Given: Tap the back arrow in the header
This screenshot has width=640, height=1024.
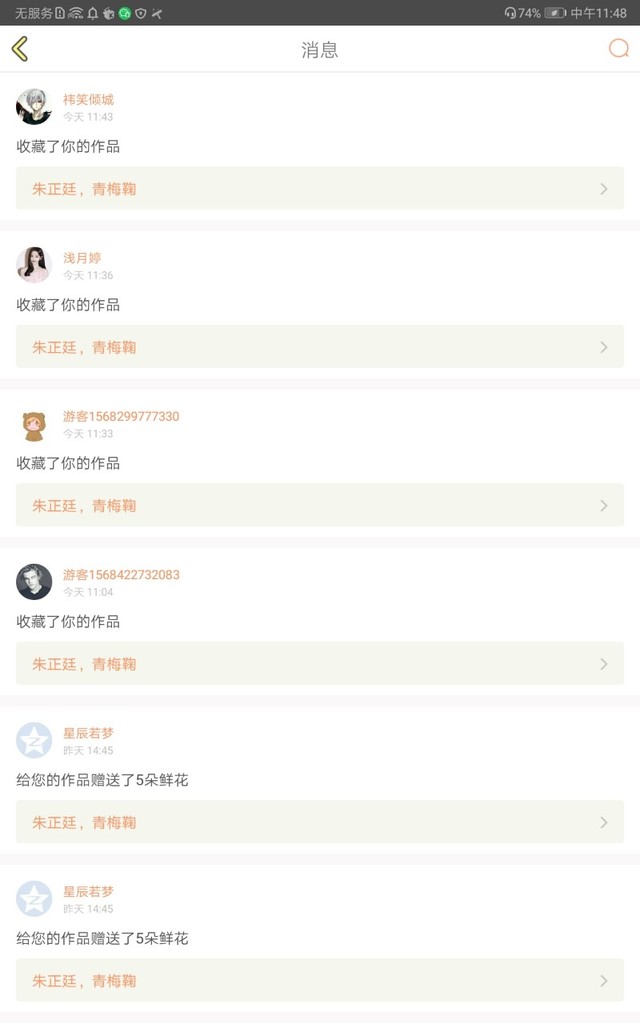Looking at the screenshot, I should click(20, 49).
